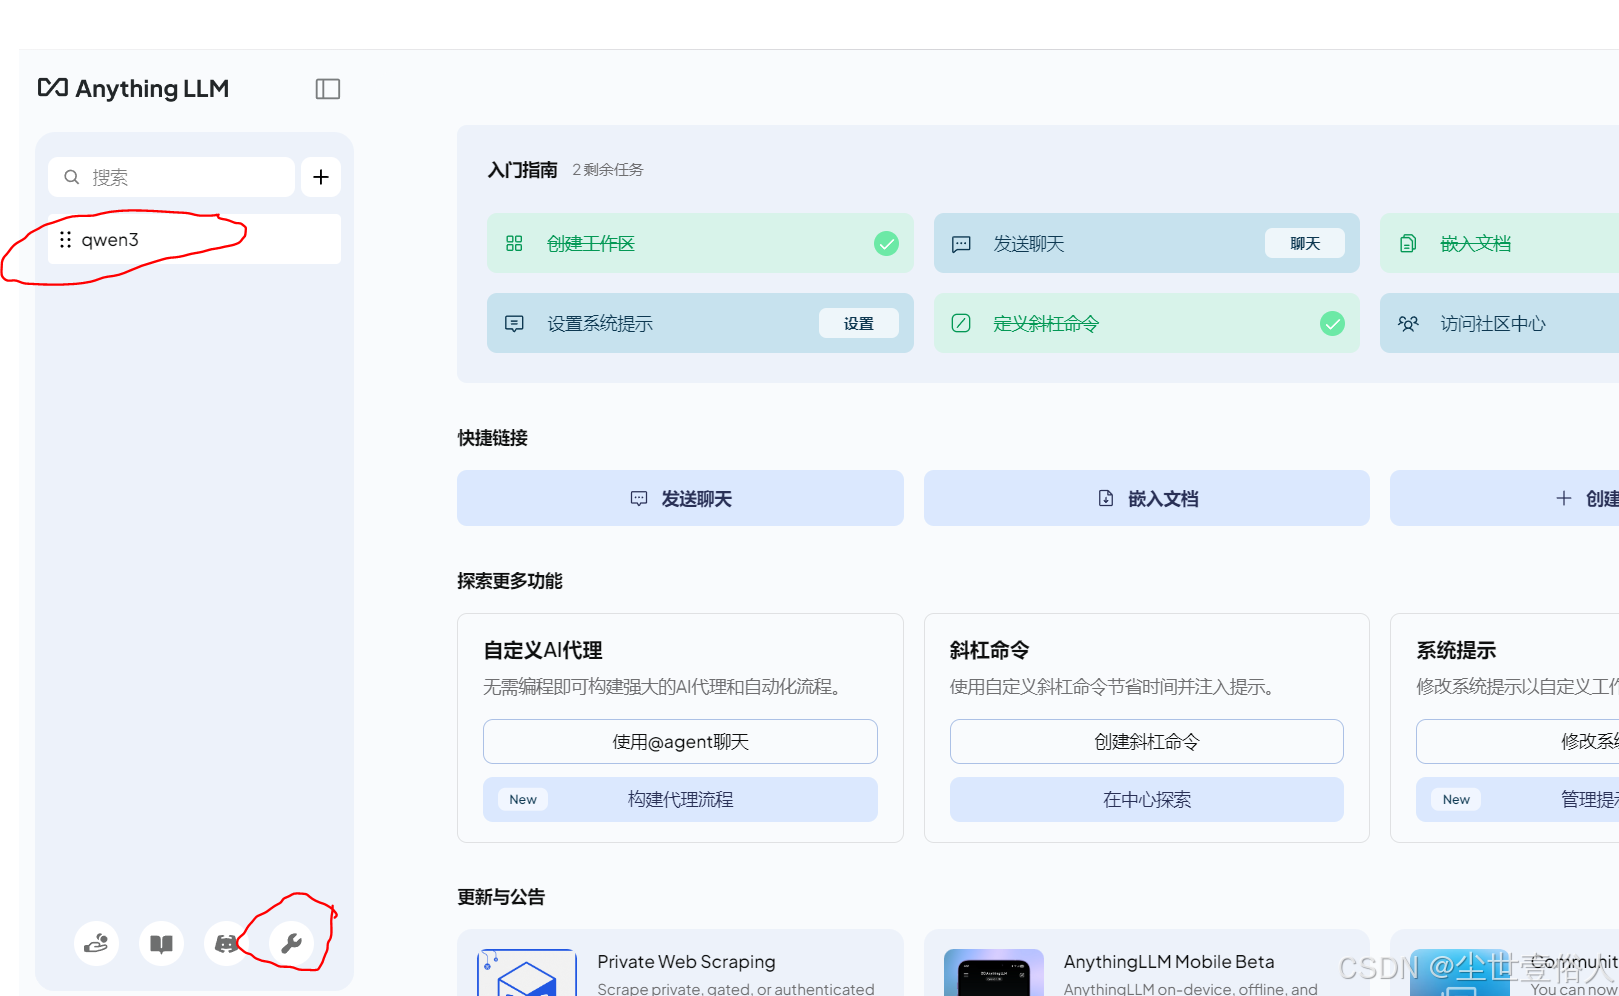Click the 设置 button on the system prompt task

(858, 323)
